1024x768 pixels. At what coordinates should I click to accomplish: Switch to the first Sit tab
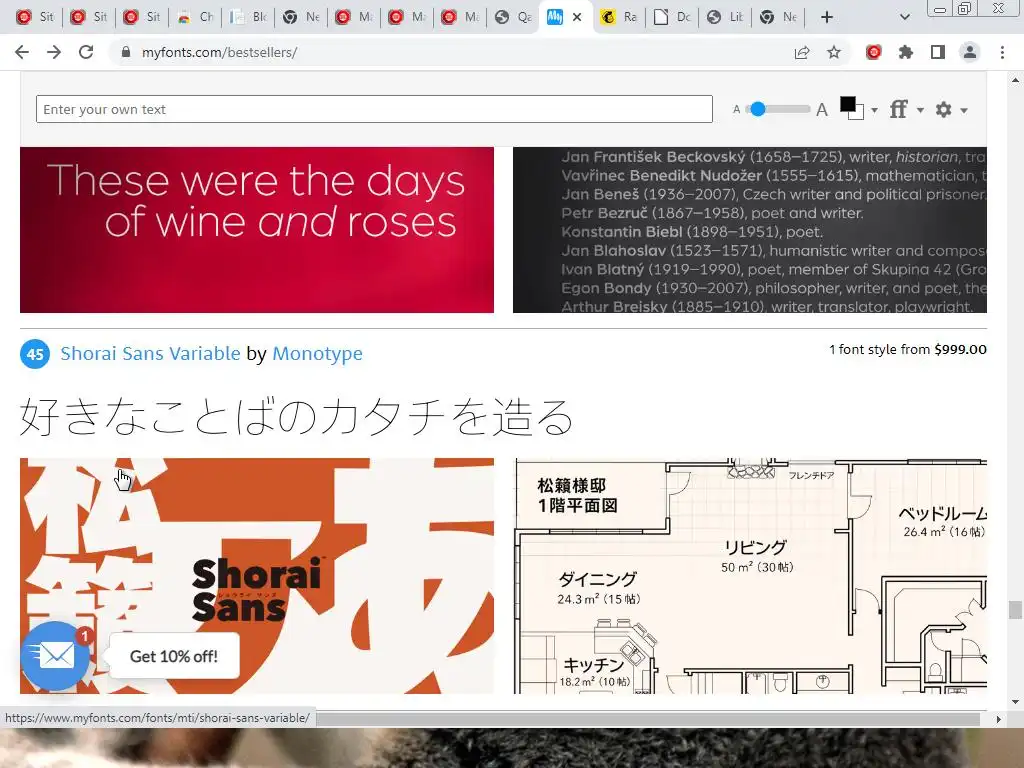pos(35,17)
